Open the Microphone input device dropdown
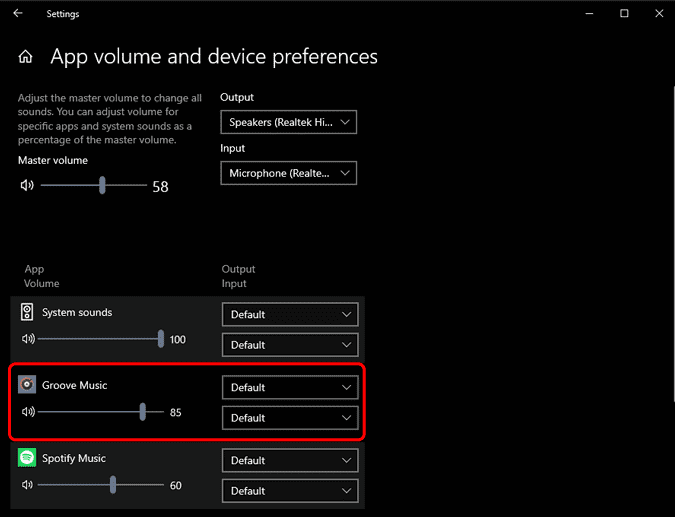The width and height of the screenshot is (675, 517). [289, 173]
